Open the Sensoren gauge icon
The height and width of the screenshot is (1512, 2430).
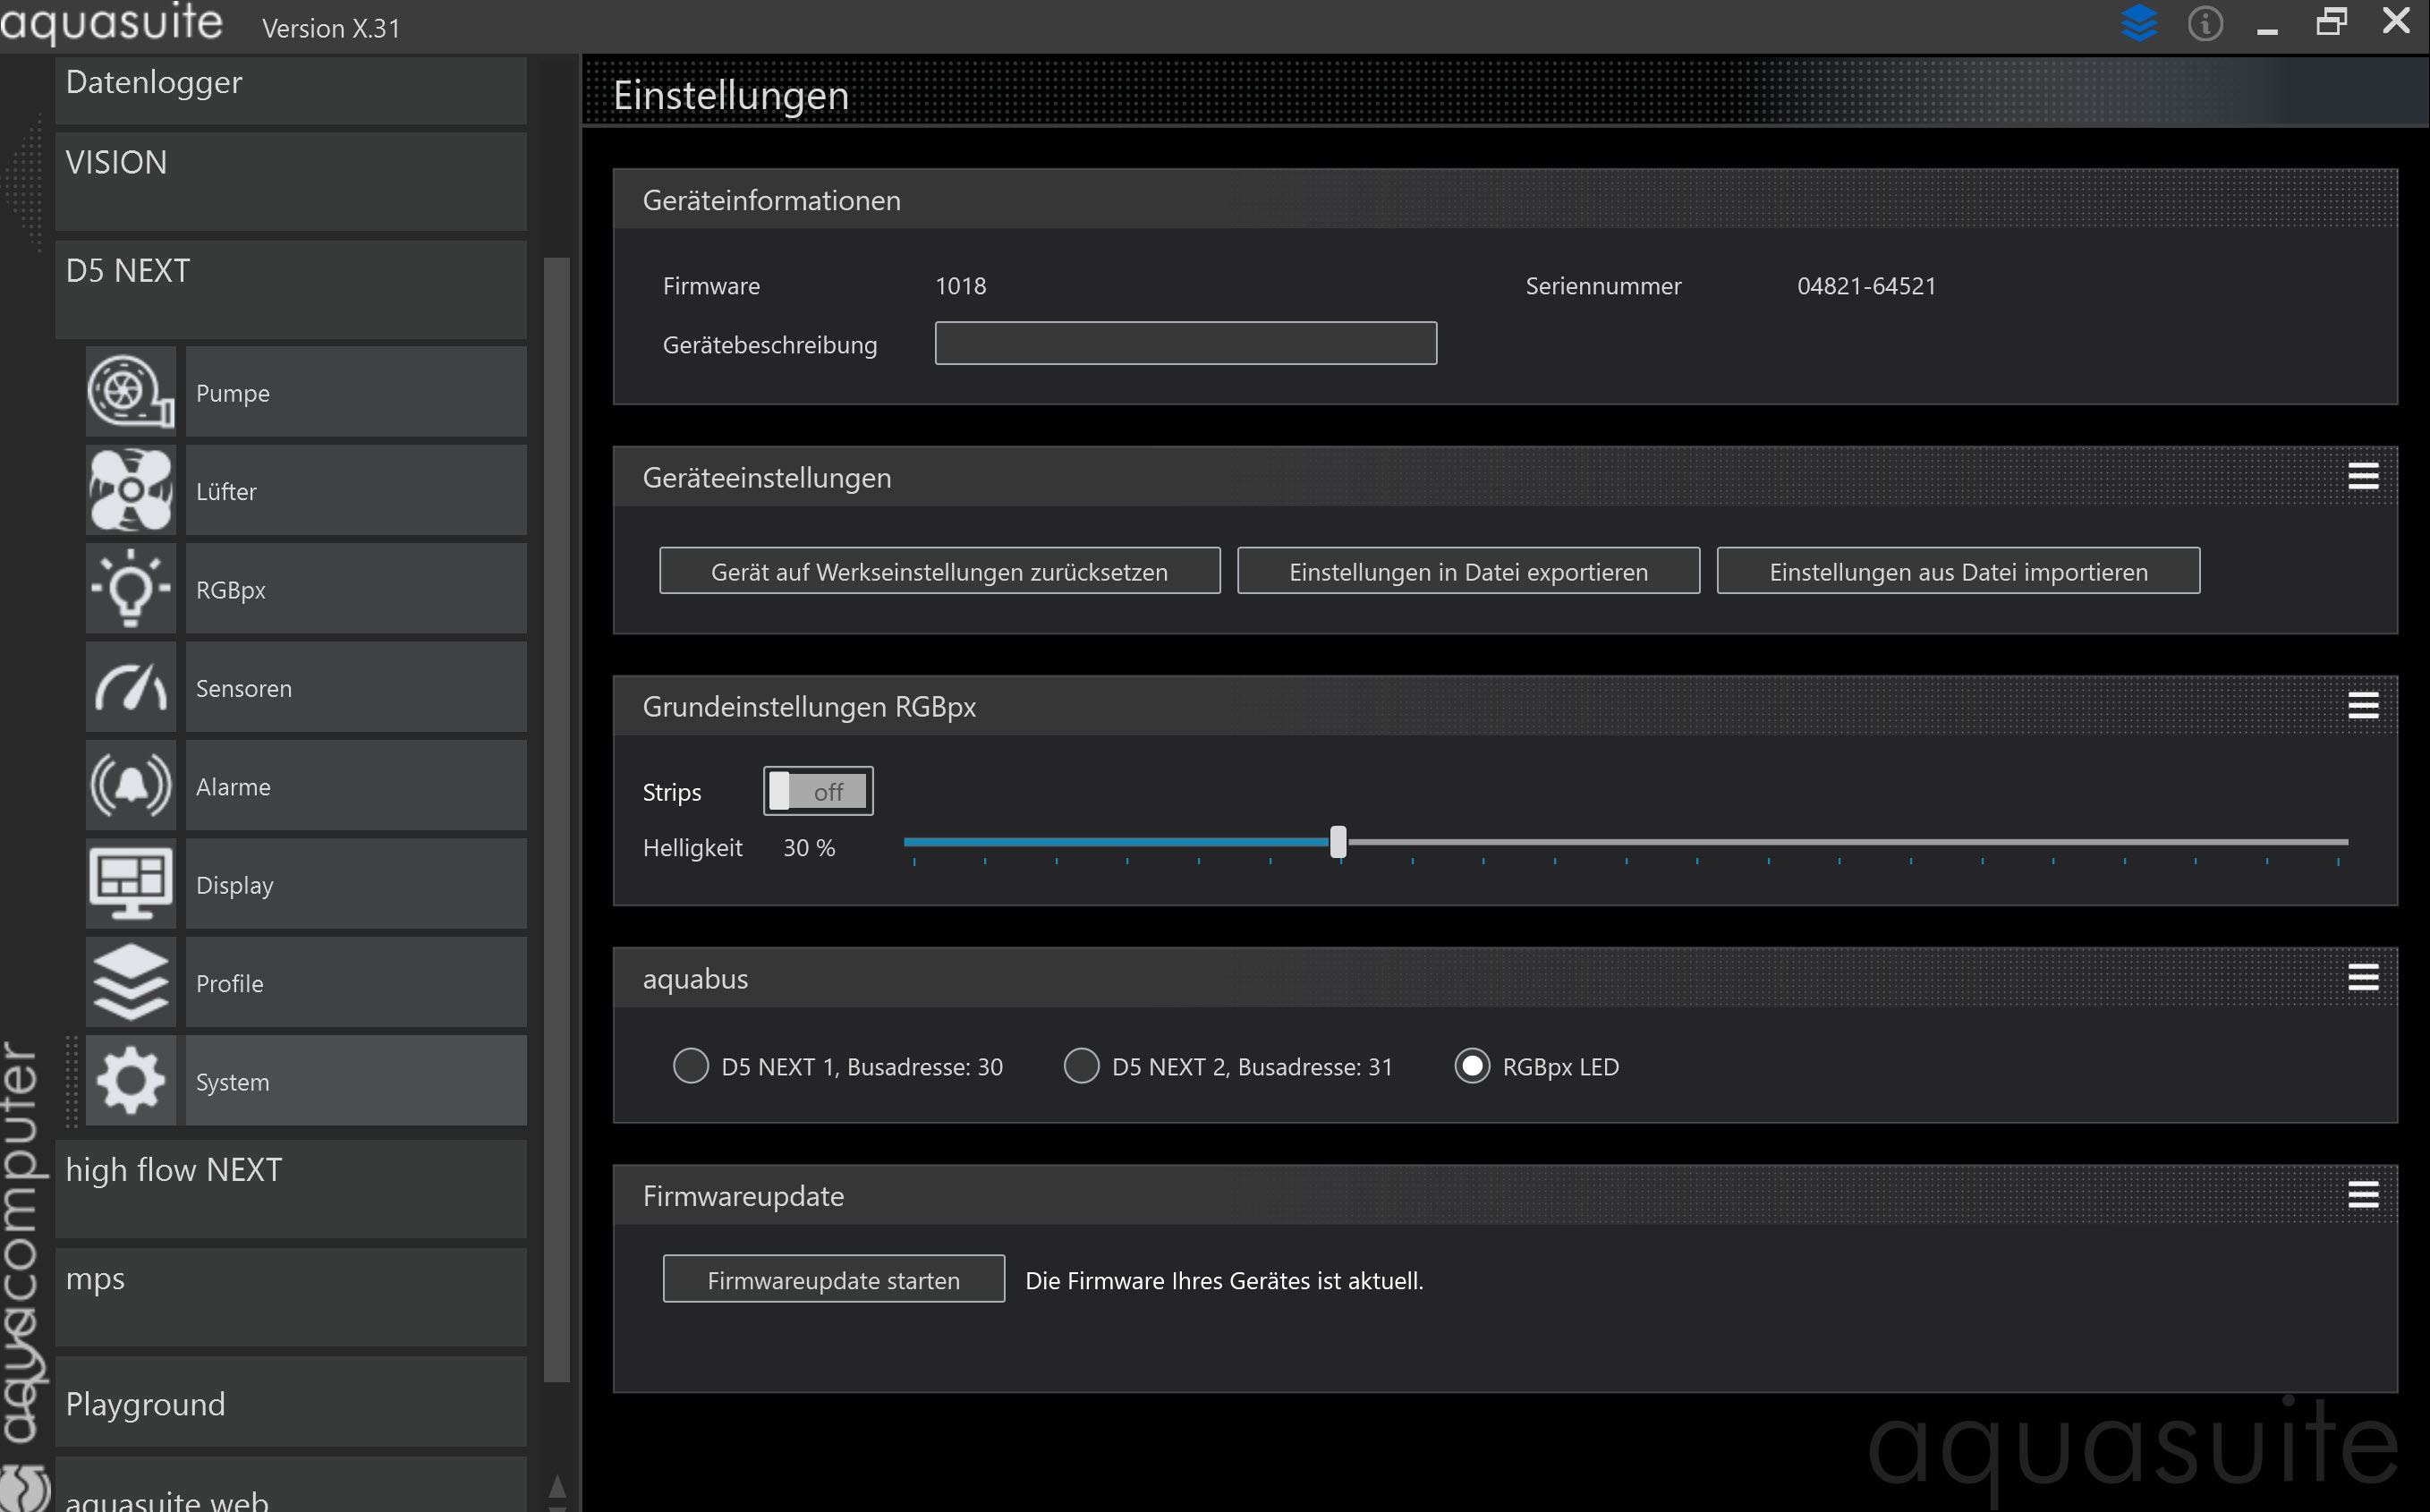click(131, 687)
